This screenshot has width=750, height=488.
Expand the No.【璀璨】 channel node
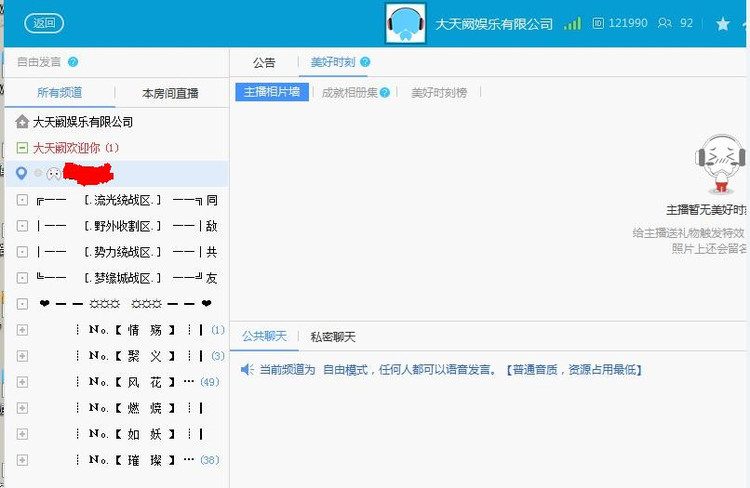pyautogui.click(x=22, y=460)
